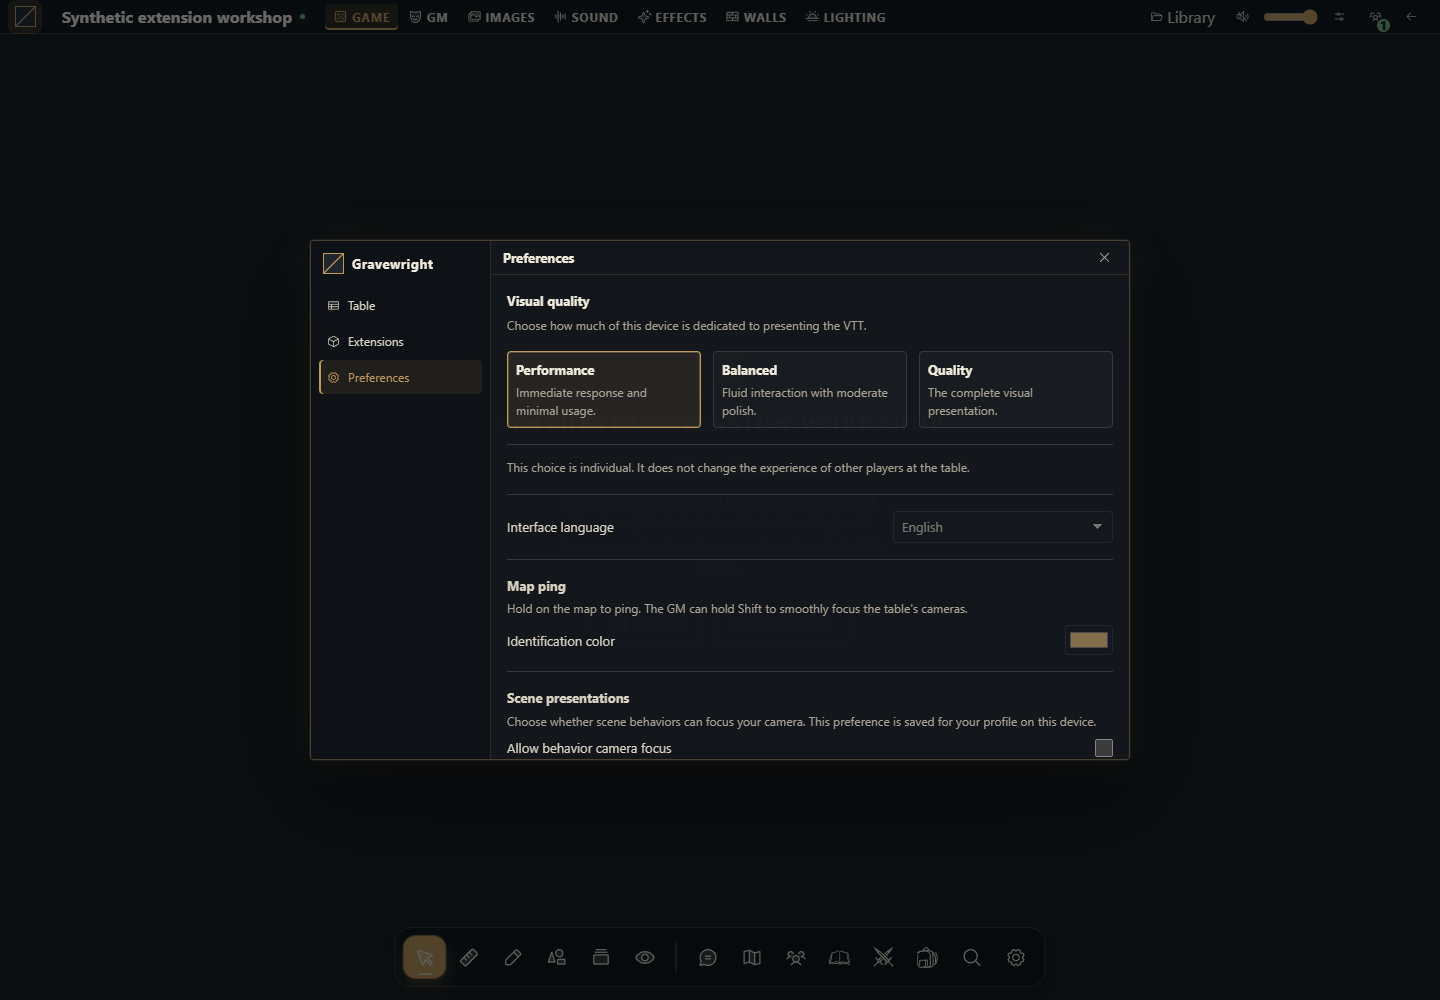Open the Table settings section
Viewport: 1440px width, 1000px height.
point(400,306)
